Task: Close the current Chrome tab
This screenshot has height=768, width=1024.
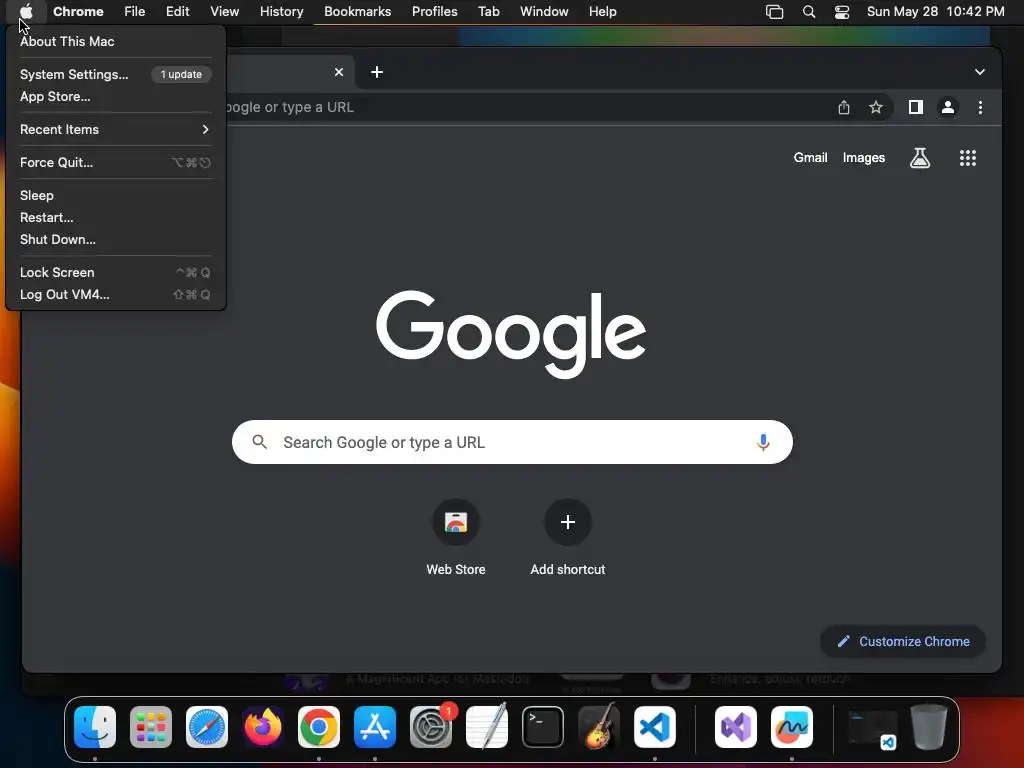Action: point(339,72)
